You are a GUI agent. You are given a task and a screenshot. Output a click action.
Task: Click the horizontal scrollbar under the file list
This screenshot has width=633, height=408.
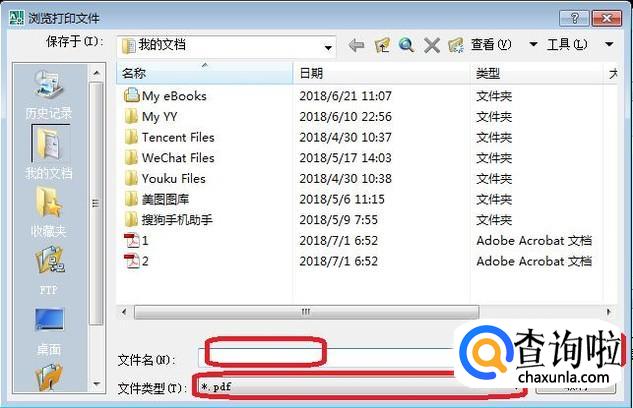click(x=306, y=312)
